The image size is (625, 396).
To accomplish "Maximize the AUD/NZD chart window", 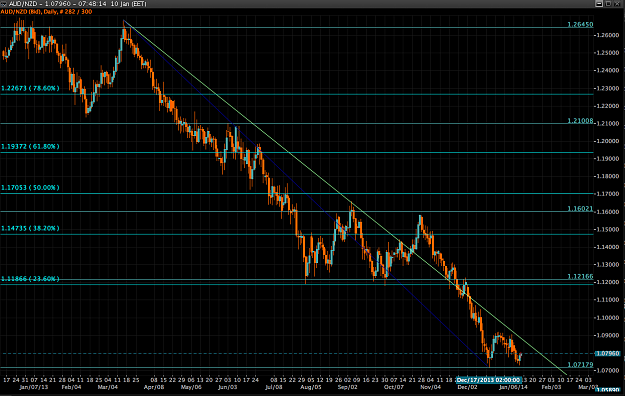I will 608,4.
